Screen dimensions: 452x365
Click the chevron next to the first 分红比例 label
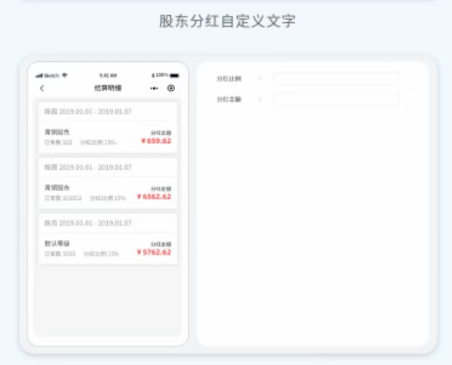(x=260, y=78)
